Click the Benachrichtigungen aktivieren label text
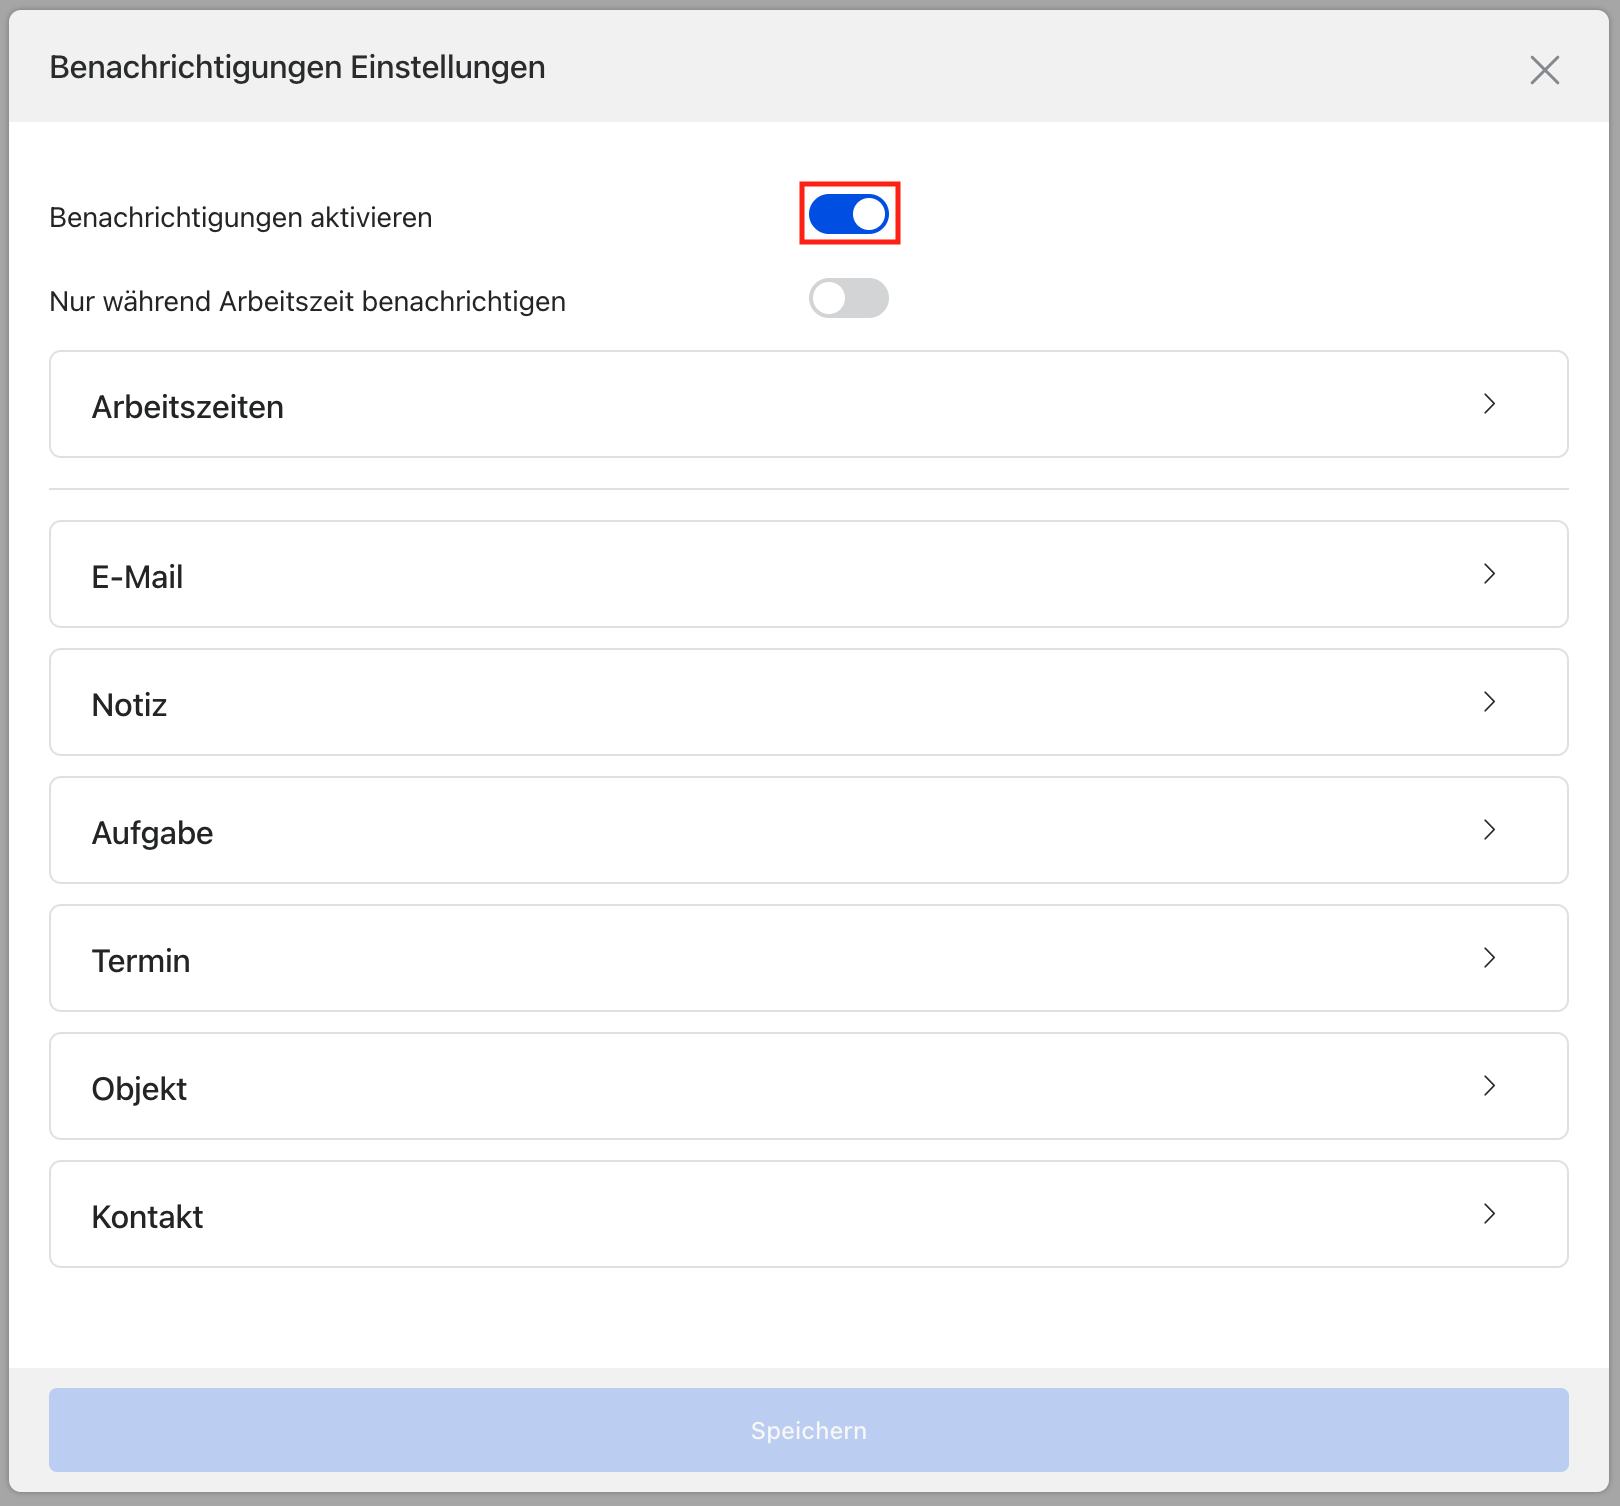This screenshot has height=1506, width=1620. [x=241, y=218]
